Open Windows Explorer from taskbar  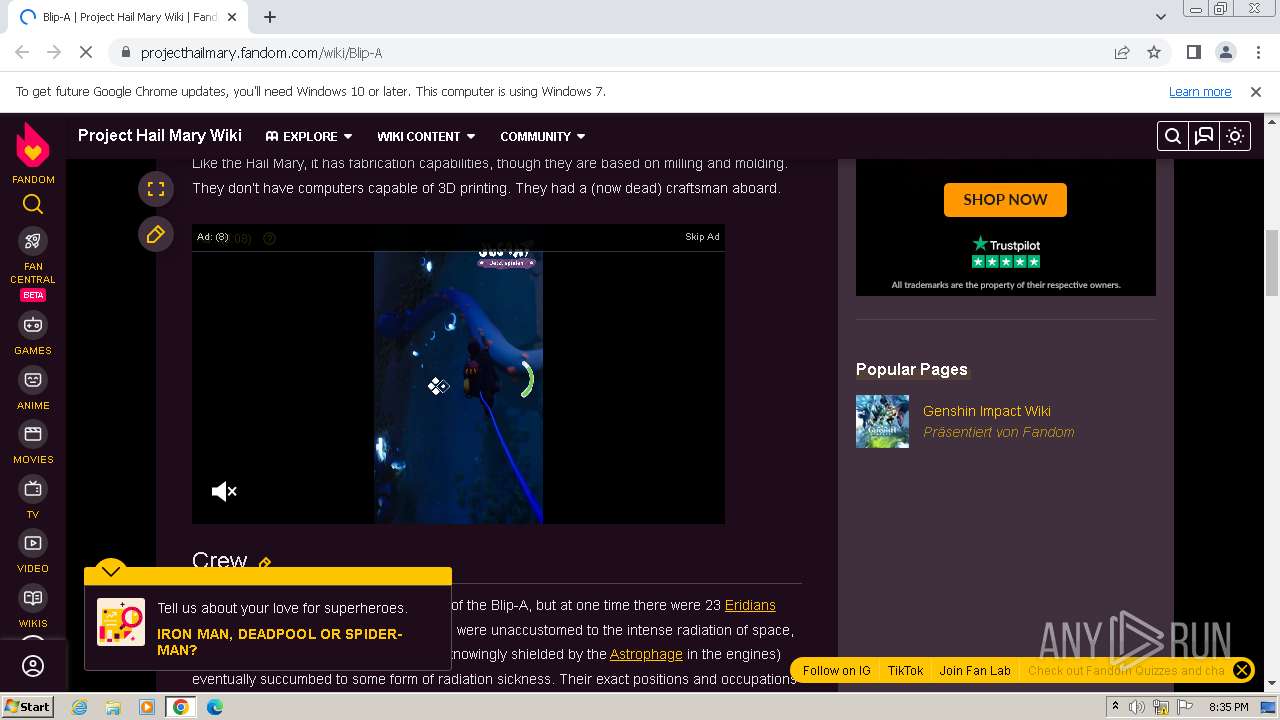(x=113, y=707)
